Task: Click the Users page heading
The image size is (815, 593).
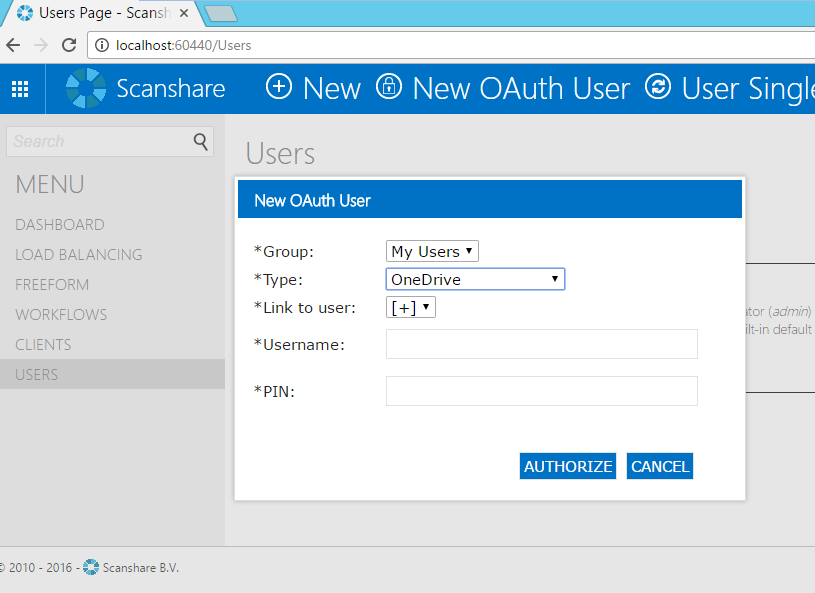Action: point(280,154)
